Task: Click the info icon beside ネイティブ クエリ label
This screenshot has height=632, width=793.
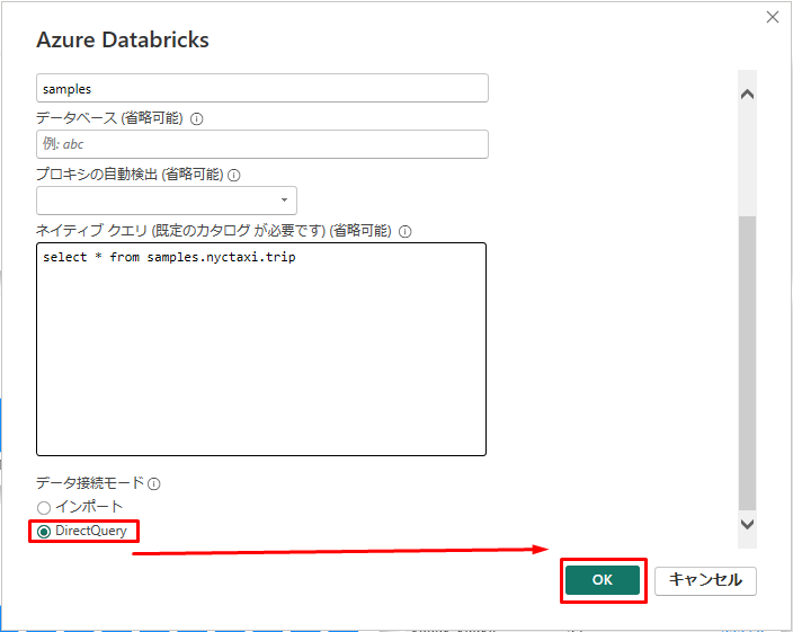Action: tap(405, 232)
